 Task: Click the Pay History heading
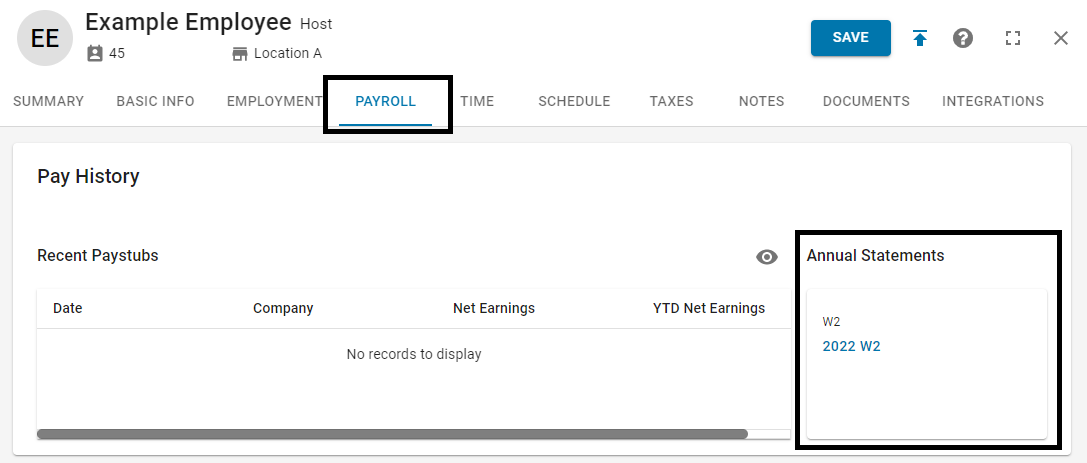point(88,177)
